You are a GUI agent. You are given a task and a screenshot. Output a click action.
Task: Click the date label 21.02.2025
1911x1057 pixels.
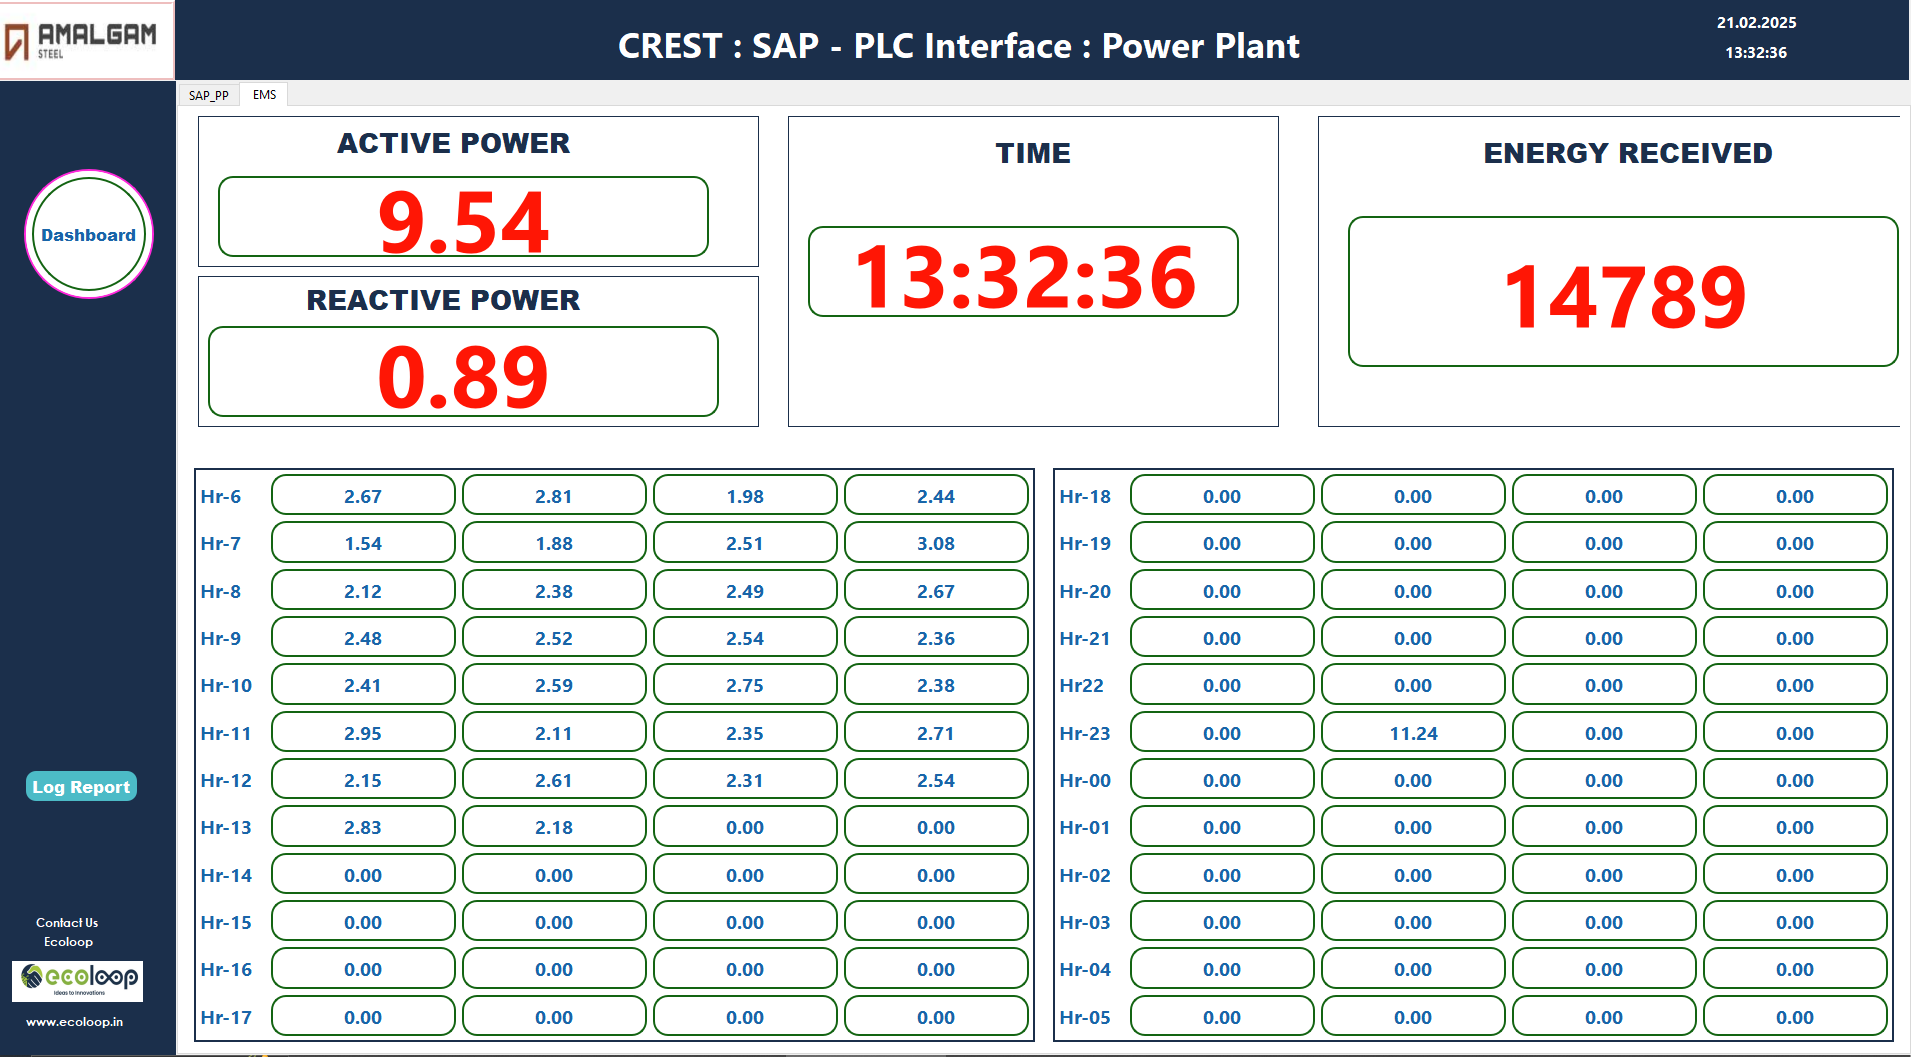(x=1756, y=22)
